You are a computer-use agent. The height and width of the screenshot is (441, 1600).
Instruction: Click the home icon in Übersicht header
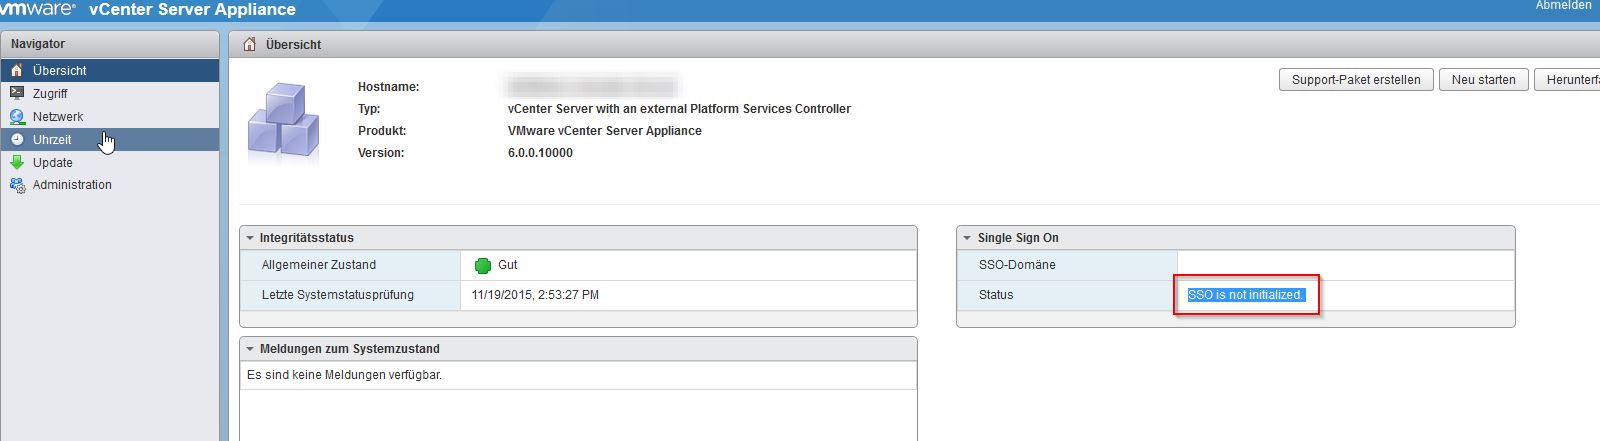[250, 44]
